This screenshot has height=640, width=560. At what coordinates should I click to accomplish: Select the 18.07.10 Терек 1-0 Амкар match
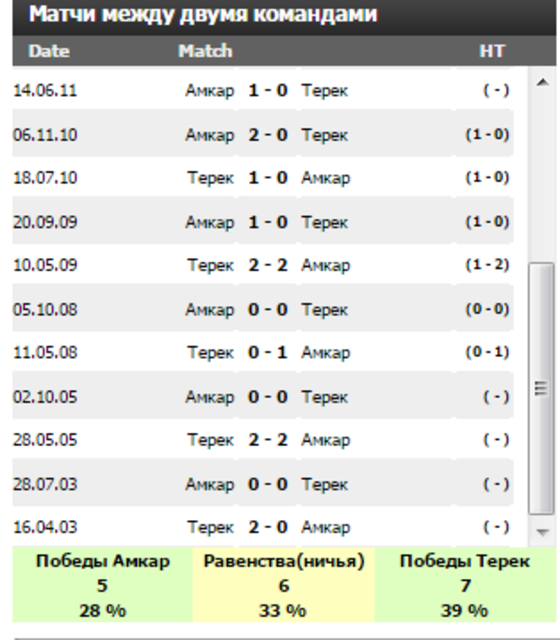click(263, 178)
